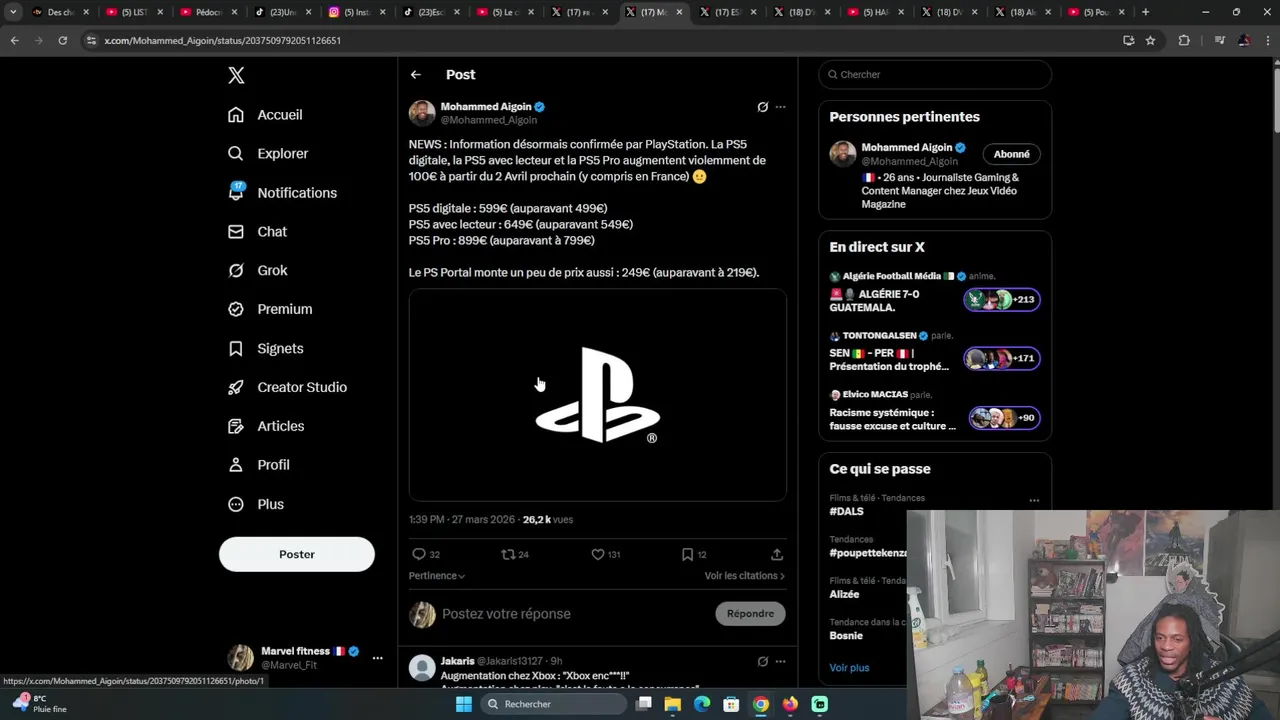Click the browser back arrow
The image size is (1280, 720).
[14, 40]
